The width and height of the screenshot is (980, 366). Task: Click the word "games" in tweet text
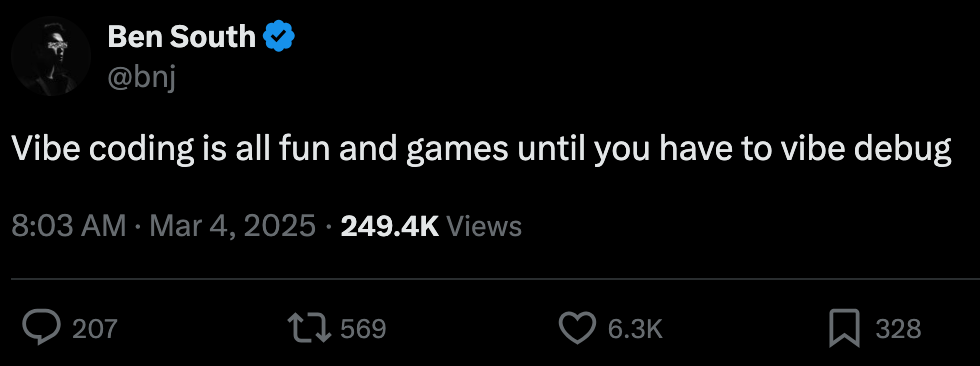pos(457,152)
